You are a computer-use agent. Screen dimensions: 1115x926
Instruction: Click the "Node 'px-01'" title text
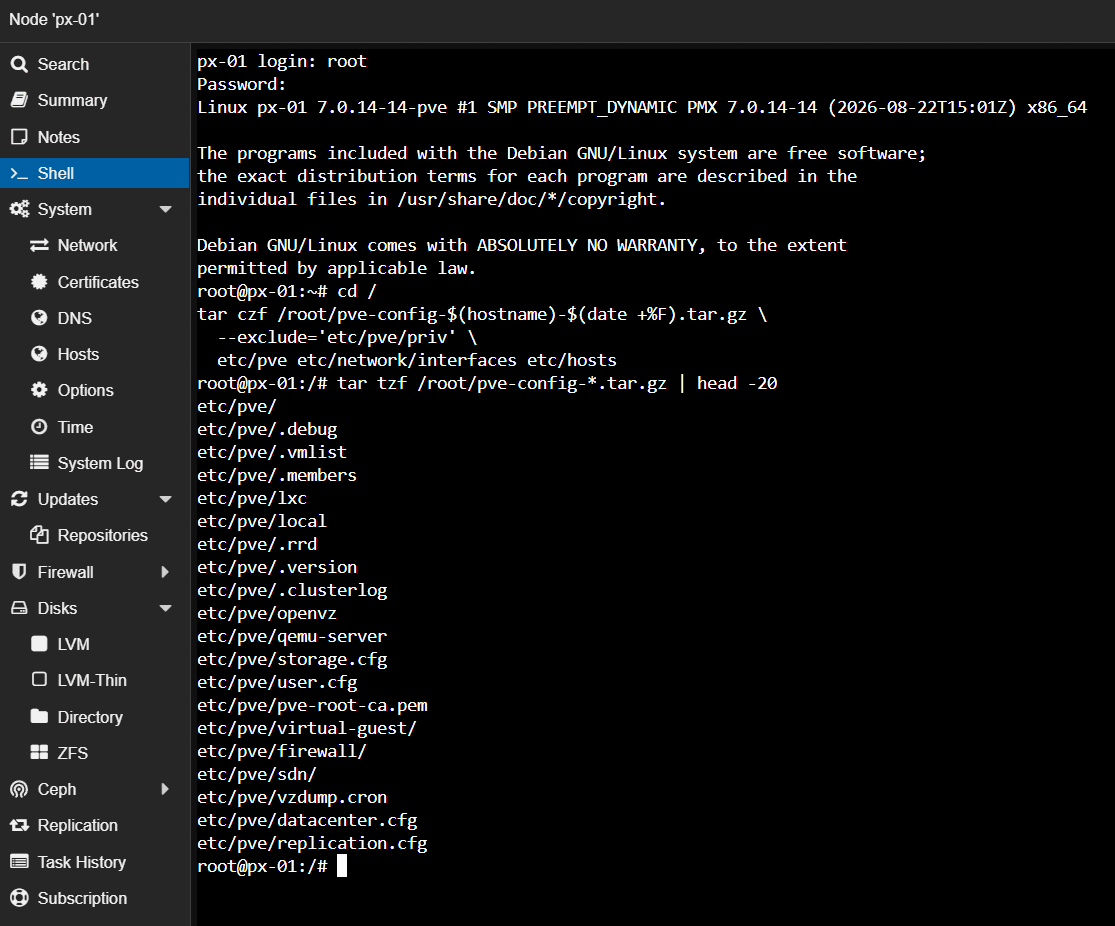(x=54, y=19)
